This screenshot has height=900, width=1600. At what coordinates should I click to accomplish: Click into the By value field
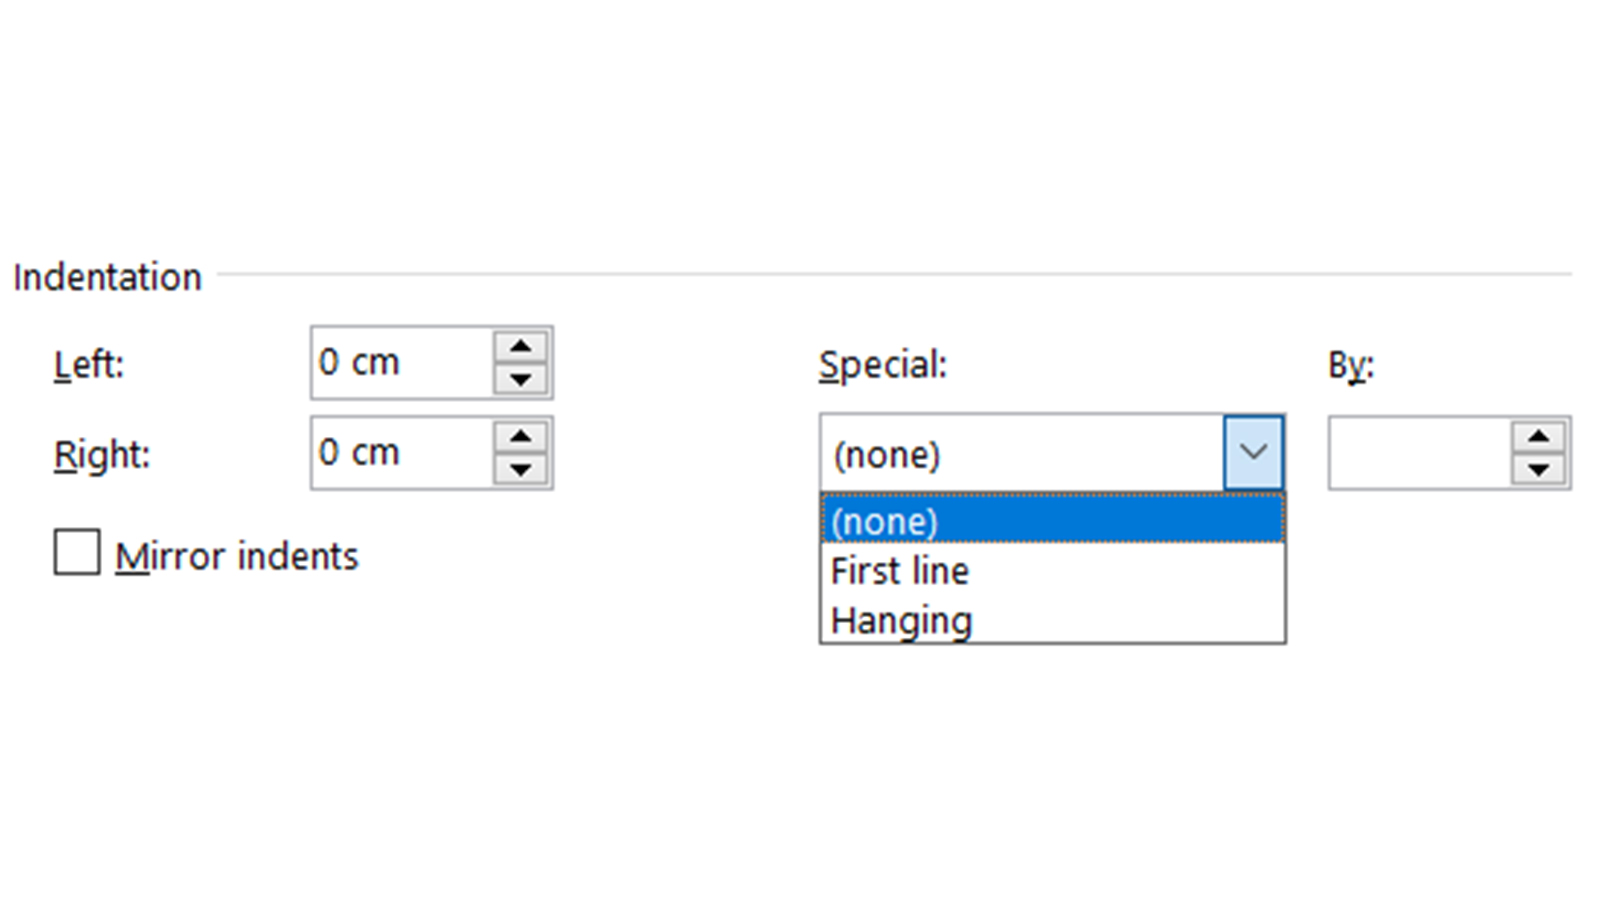coord(1420,453)
